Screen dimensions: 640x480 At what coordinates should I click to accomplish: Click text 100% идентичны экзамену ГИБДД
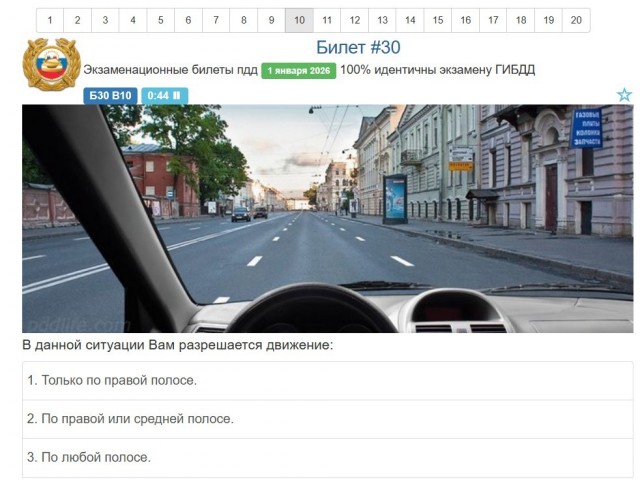click(438, 70)
